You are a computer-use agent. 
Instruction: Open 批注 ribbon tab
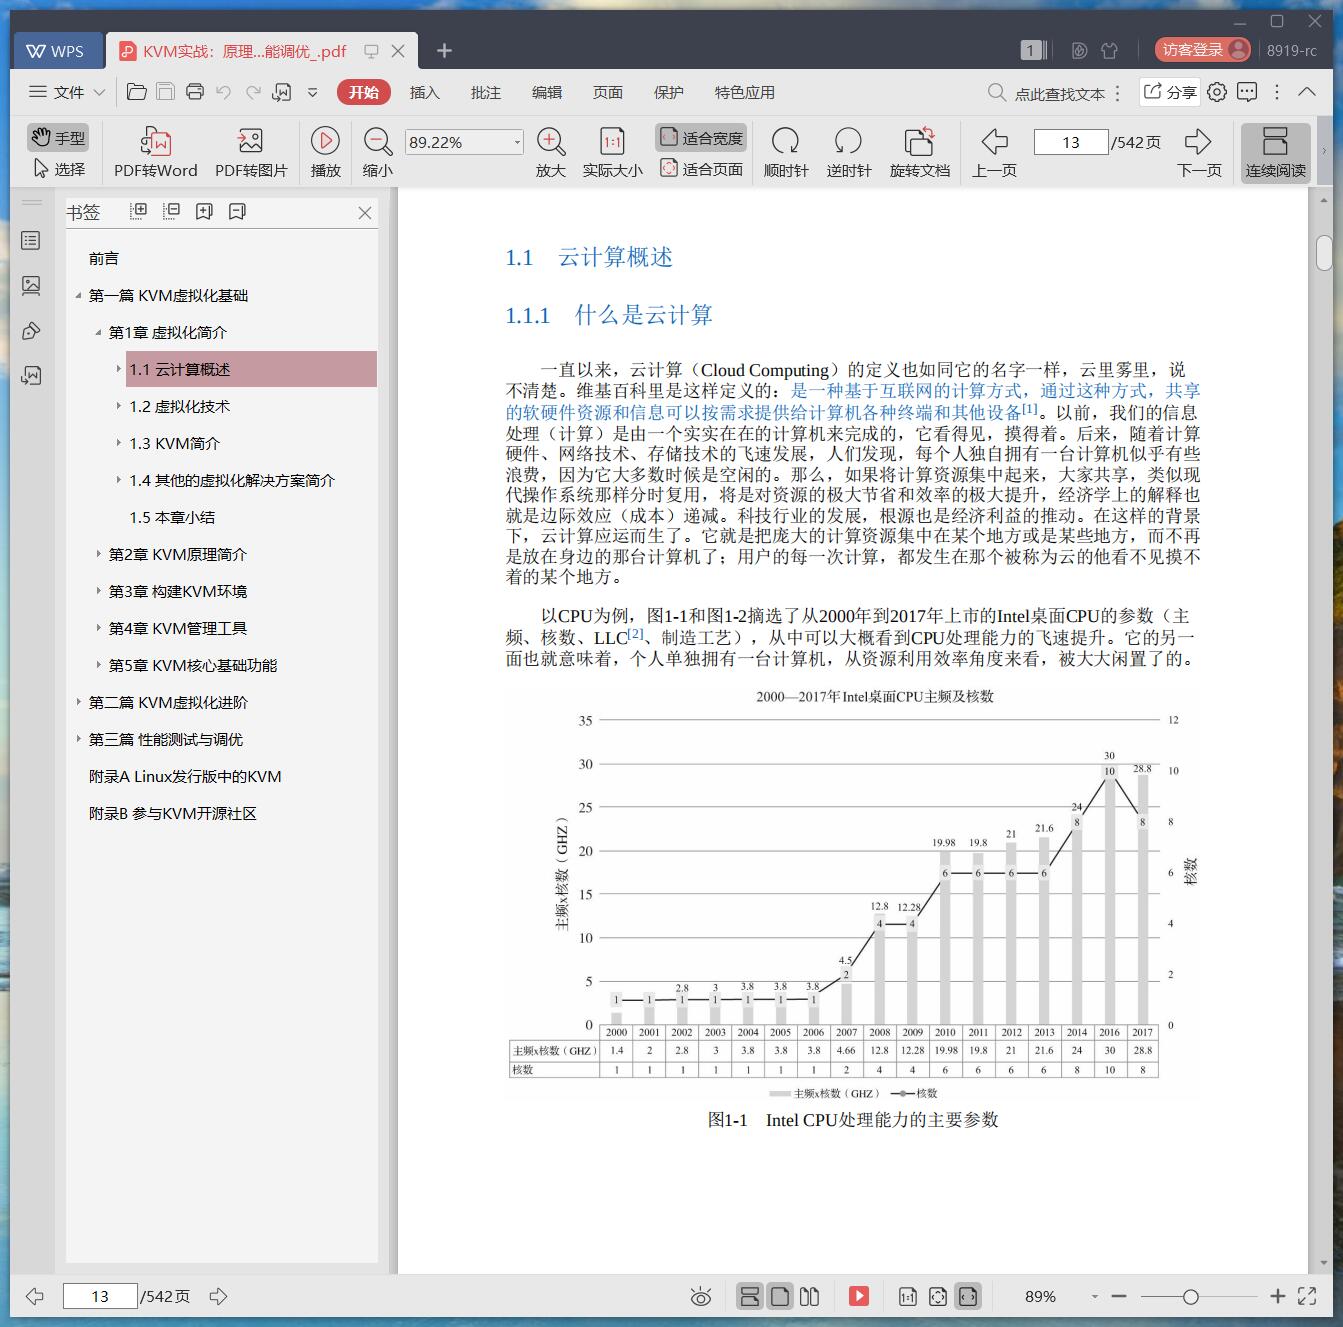485,92
